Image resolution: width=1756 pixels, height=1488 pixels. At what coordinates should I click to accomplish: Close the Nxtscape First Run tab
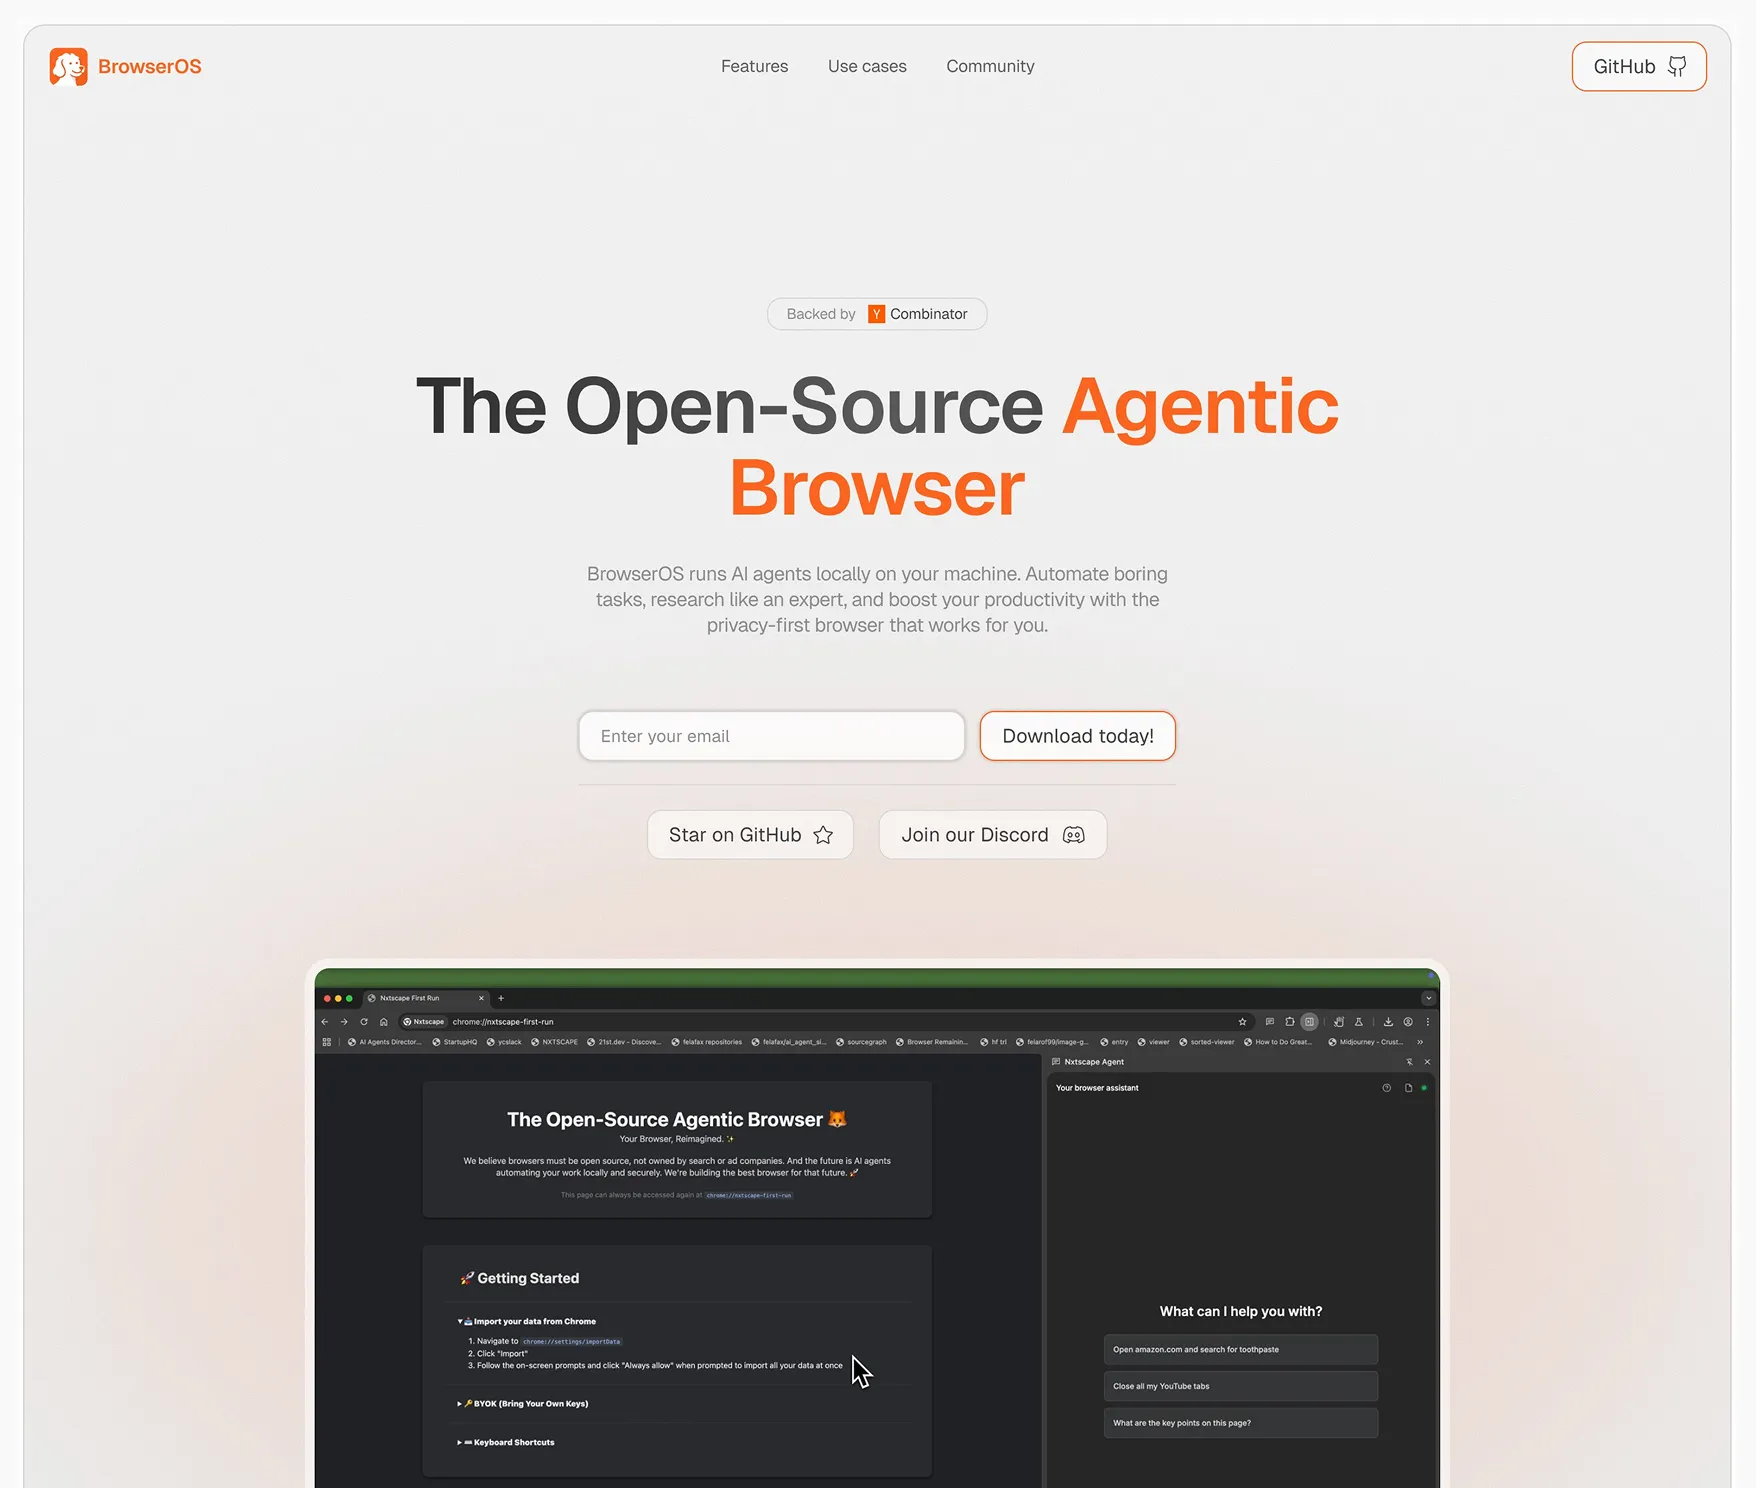[x=481, y=998]
